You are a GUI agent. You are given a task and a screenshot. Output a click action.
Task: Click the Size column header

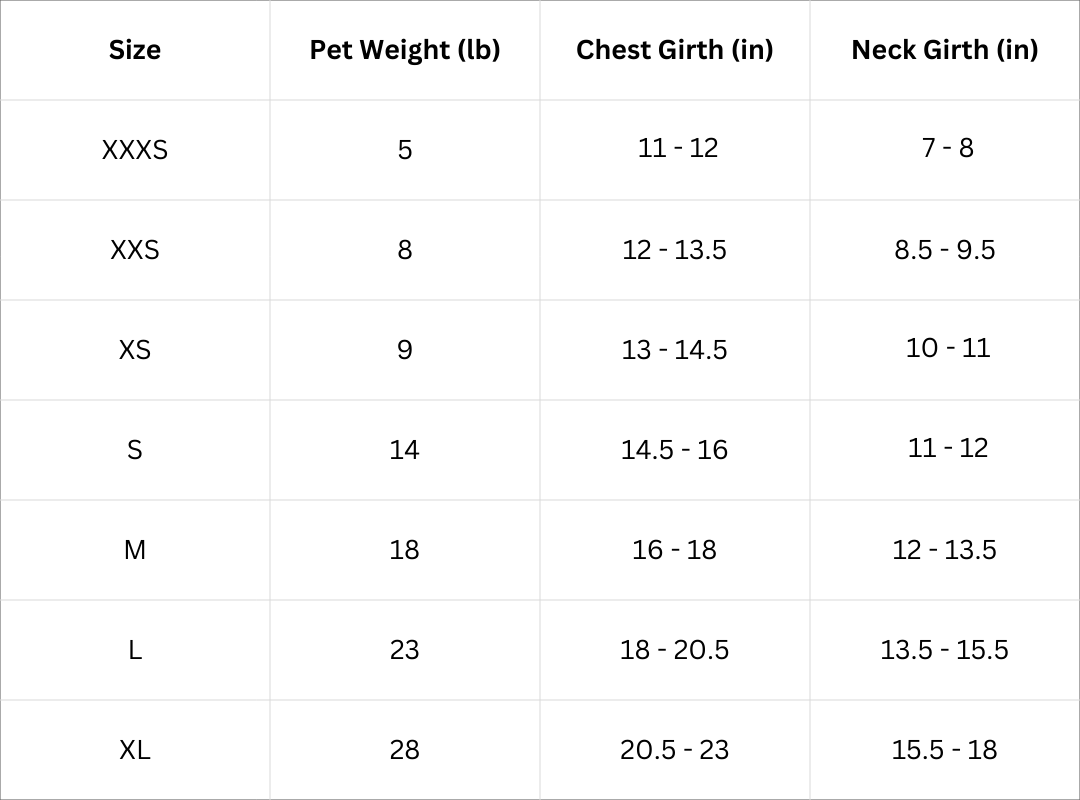[135, 50]
